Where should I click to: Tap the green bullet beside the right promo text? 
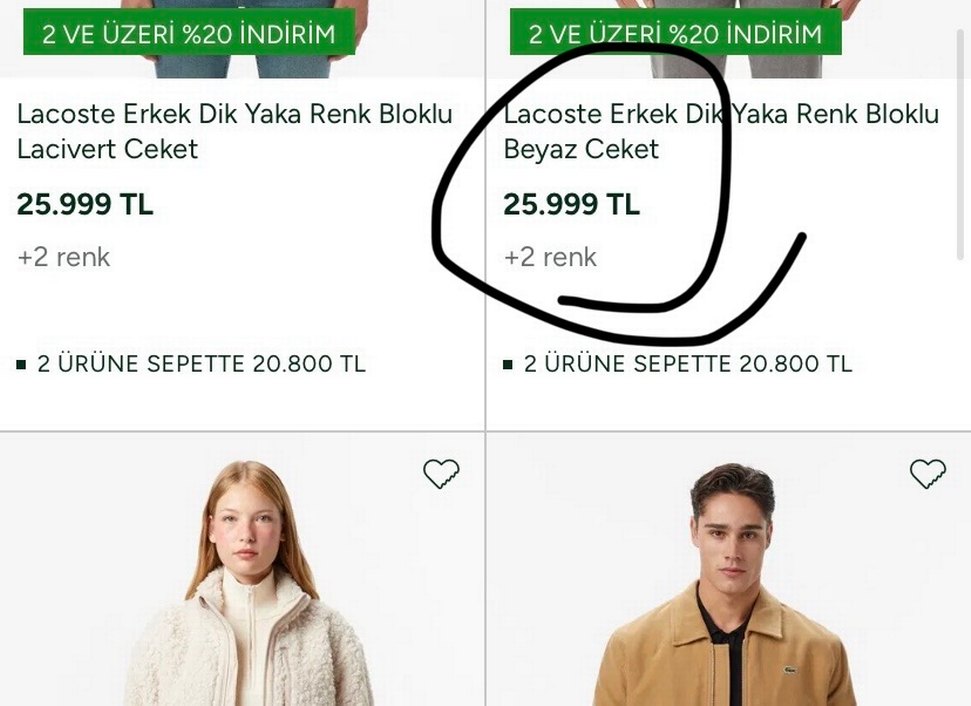(509, 364)
